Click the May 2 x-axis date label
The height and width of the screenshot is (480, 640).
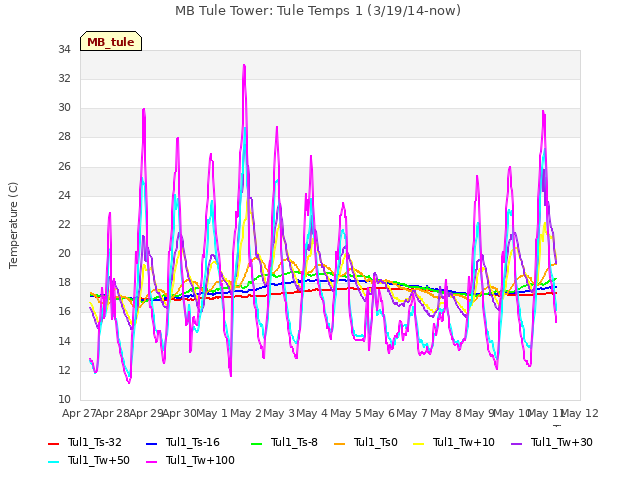tap(246, 413)
